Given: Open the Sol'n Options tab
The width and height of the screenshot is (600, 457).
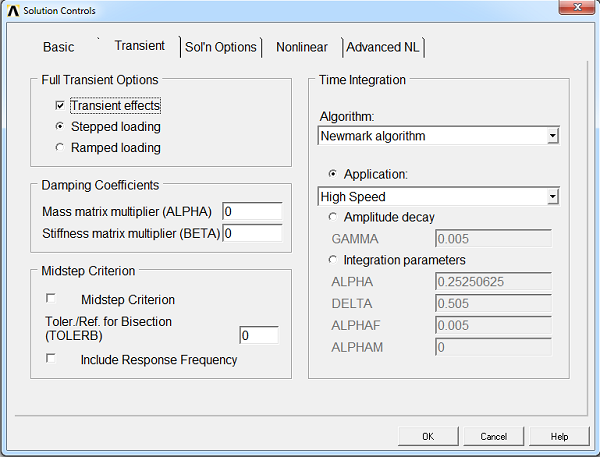Looking at the screenshot, I should (221, 47).
